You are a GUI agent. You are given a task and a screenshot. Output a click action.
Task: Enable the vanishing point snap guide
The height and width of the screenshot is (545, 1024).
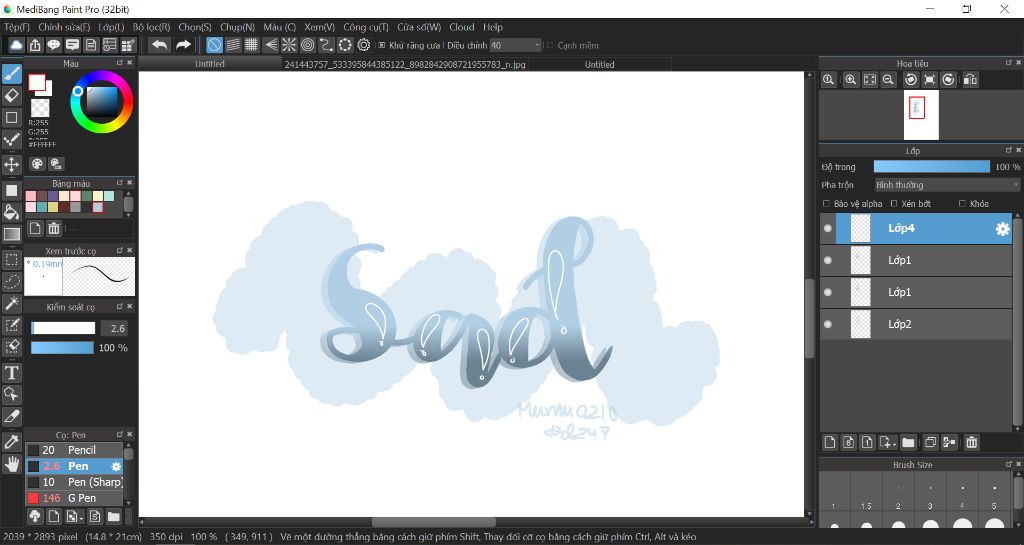tap(270, 45)
